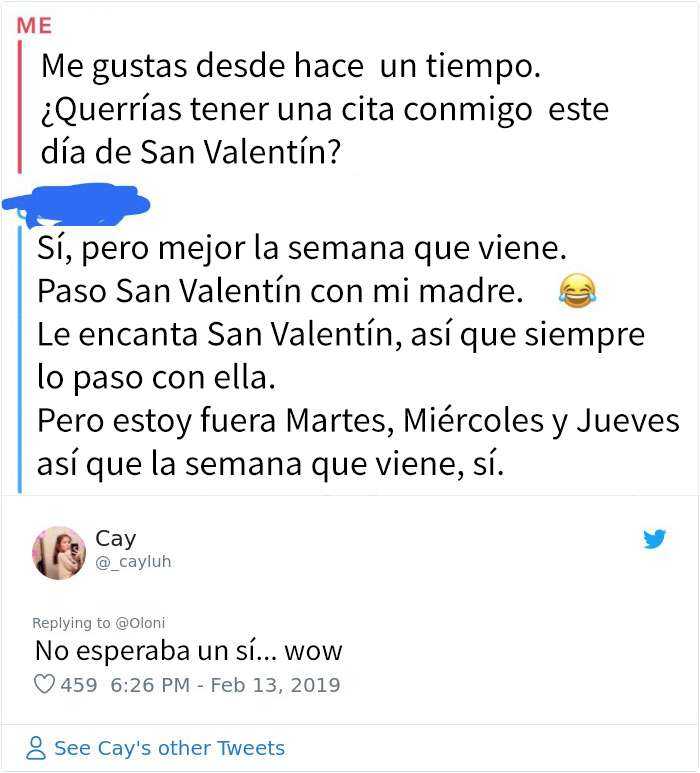This screenshot has height=773, width=700.
Task: Click the "Replying to" label text
Action: tap(72, 623)
